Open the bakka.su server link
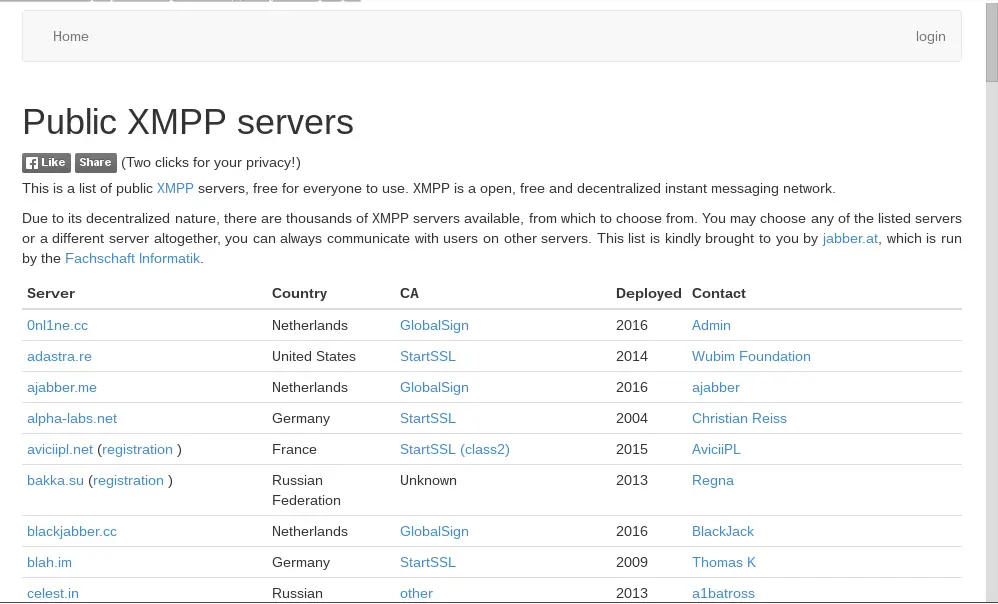The width and height of the screenshot is (998, 604). 55,481
